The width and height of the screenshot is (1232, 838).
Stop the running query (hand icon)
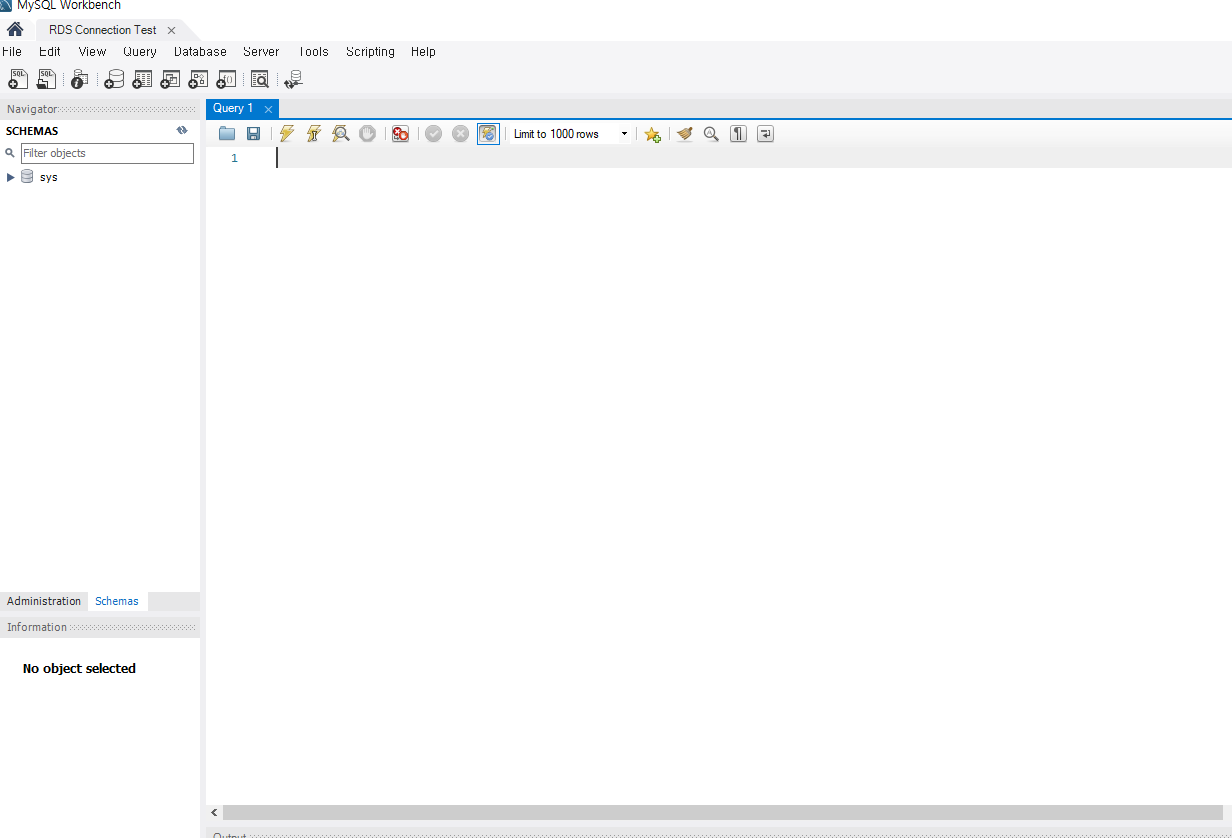coord(368,134)
